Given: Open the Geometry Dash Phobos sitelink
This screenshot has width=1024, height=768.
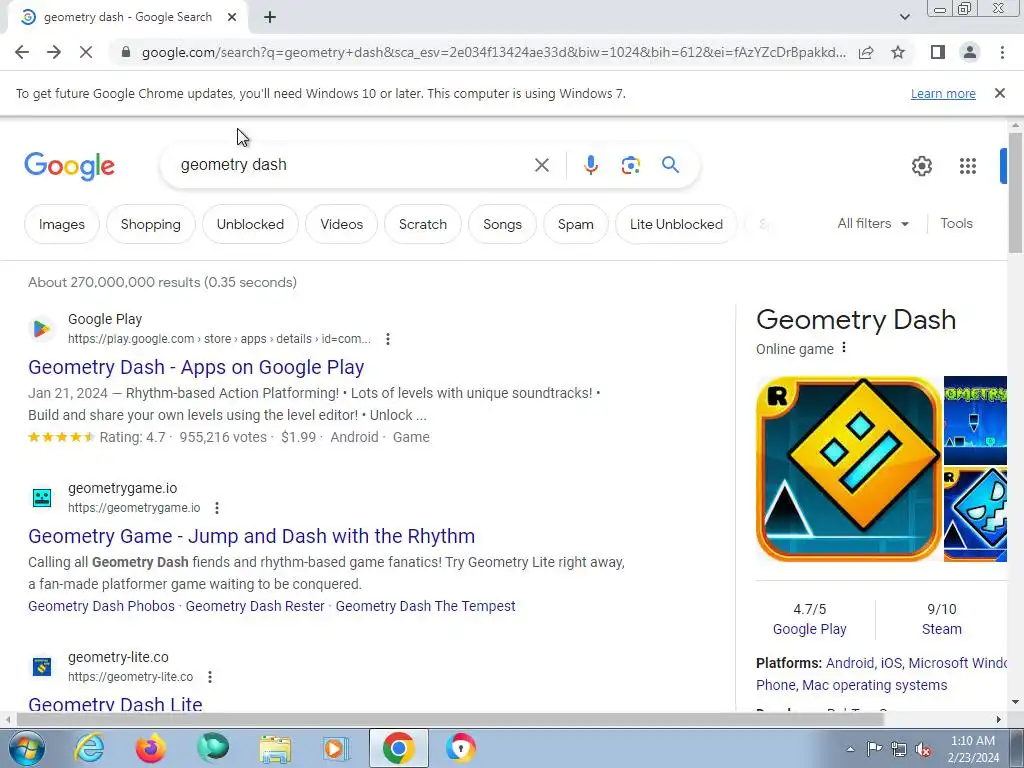Looking at the screenshot, I should point(101,606).
